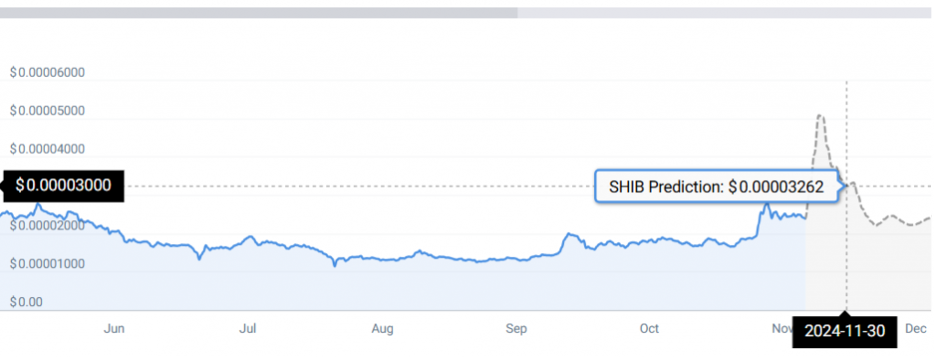Click the peak of the dashed prediction line
Viewport: 934px width, 360px height.
pyautogui.click(x=821, y=115)
